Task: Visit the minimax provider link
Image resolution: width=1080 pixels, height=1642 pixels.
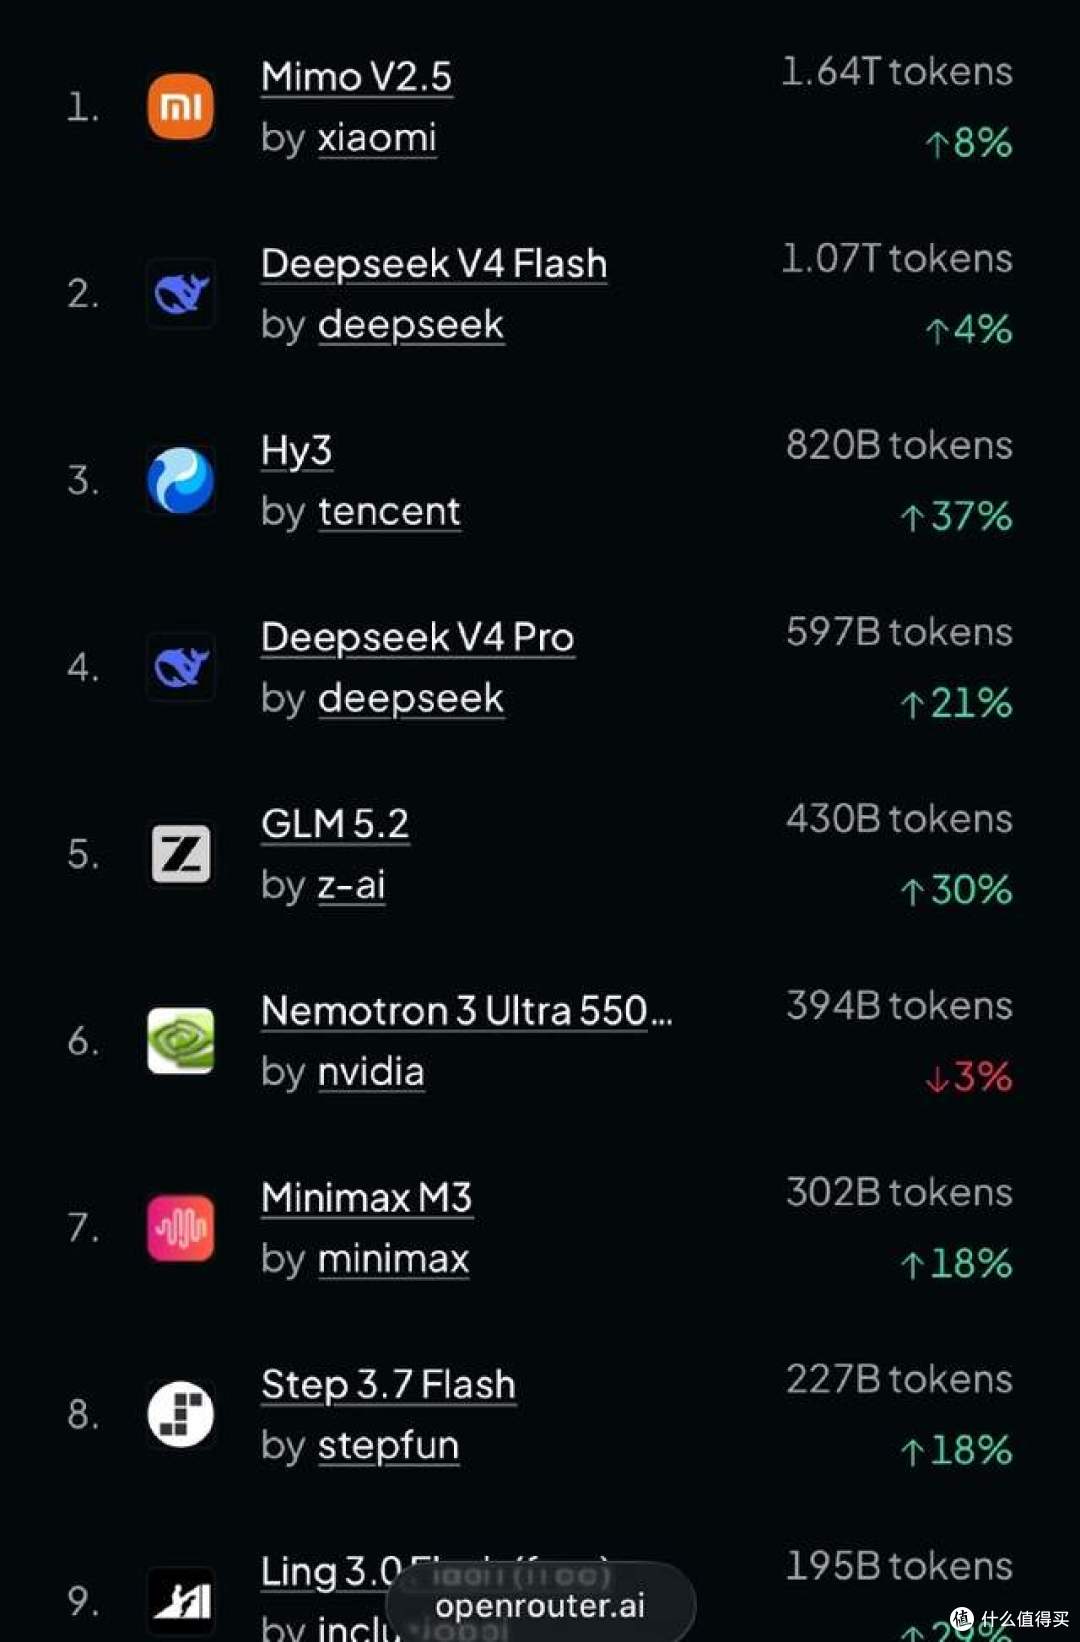Action: point(393,1259)
